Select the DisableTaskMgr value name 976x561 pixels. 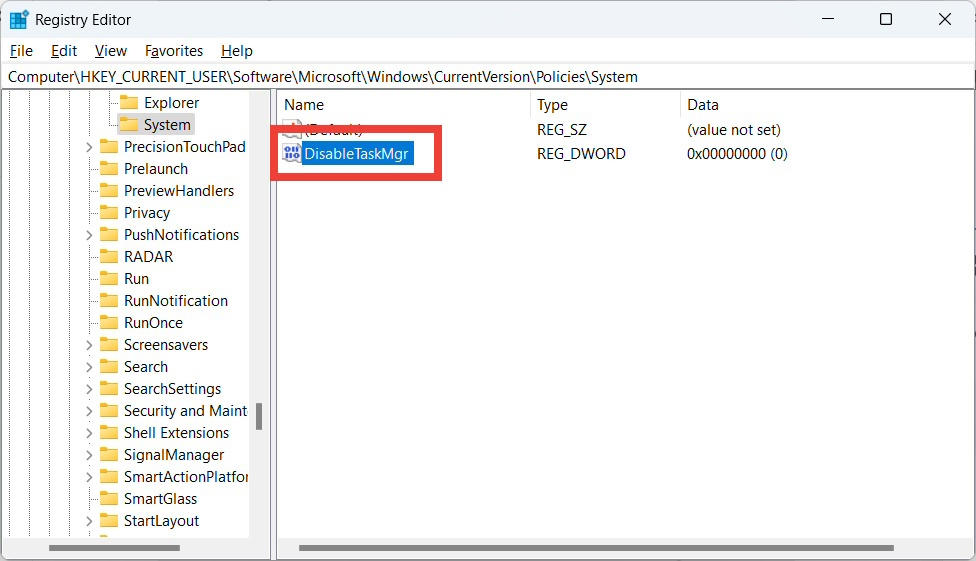[x=356, y=154]
